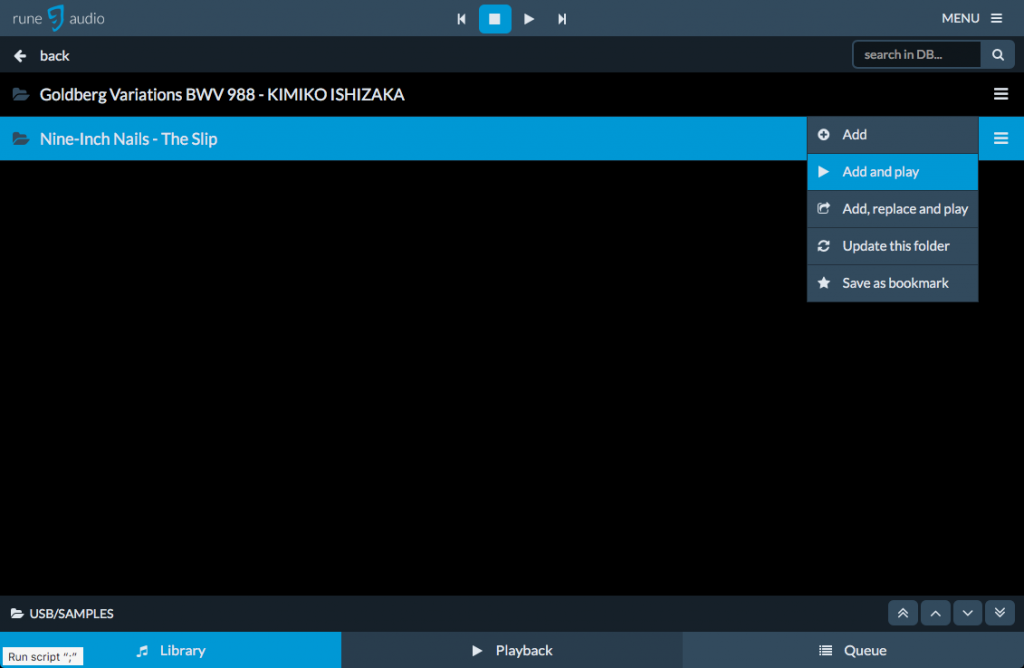Click the stop playback button

tap(494, 19)
